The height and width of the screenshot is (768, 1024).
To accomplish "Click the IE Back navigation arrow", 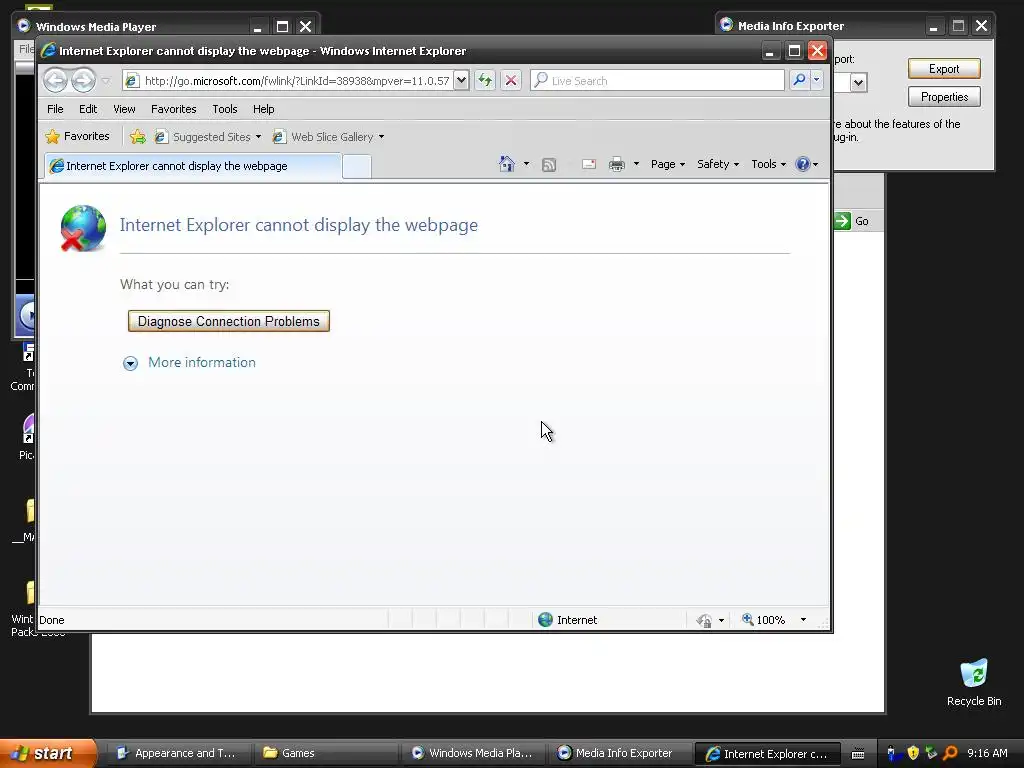I will point(56,80).
